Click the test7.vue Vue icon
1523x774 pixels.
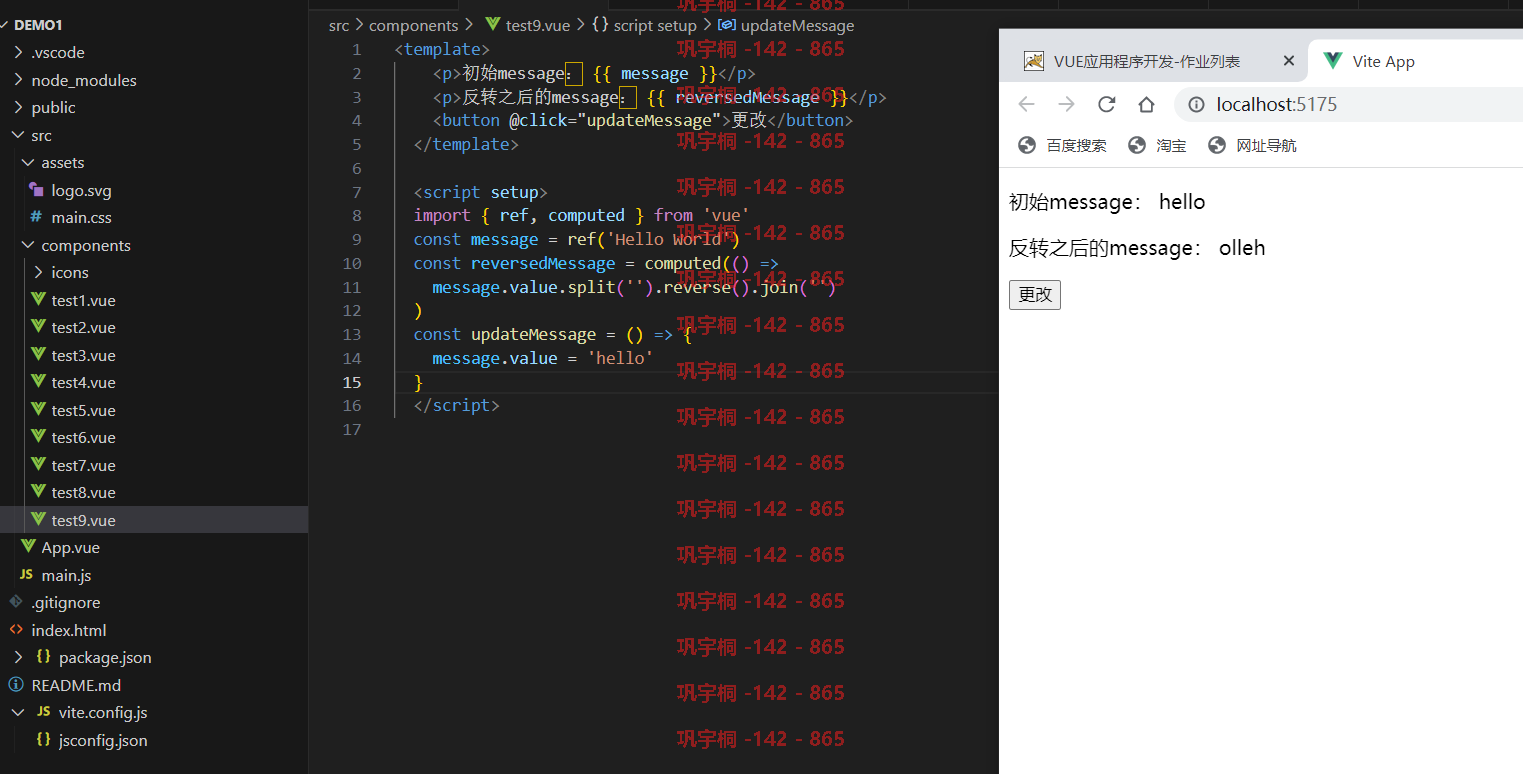coord(38,465)
